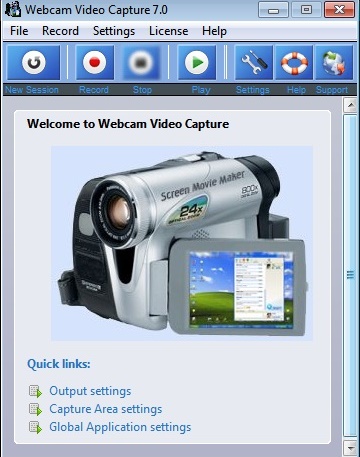Viewport: 360px width, 457px height.
Task: Click the webcam app icon in title bar
Action: coord(13,9)
